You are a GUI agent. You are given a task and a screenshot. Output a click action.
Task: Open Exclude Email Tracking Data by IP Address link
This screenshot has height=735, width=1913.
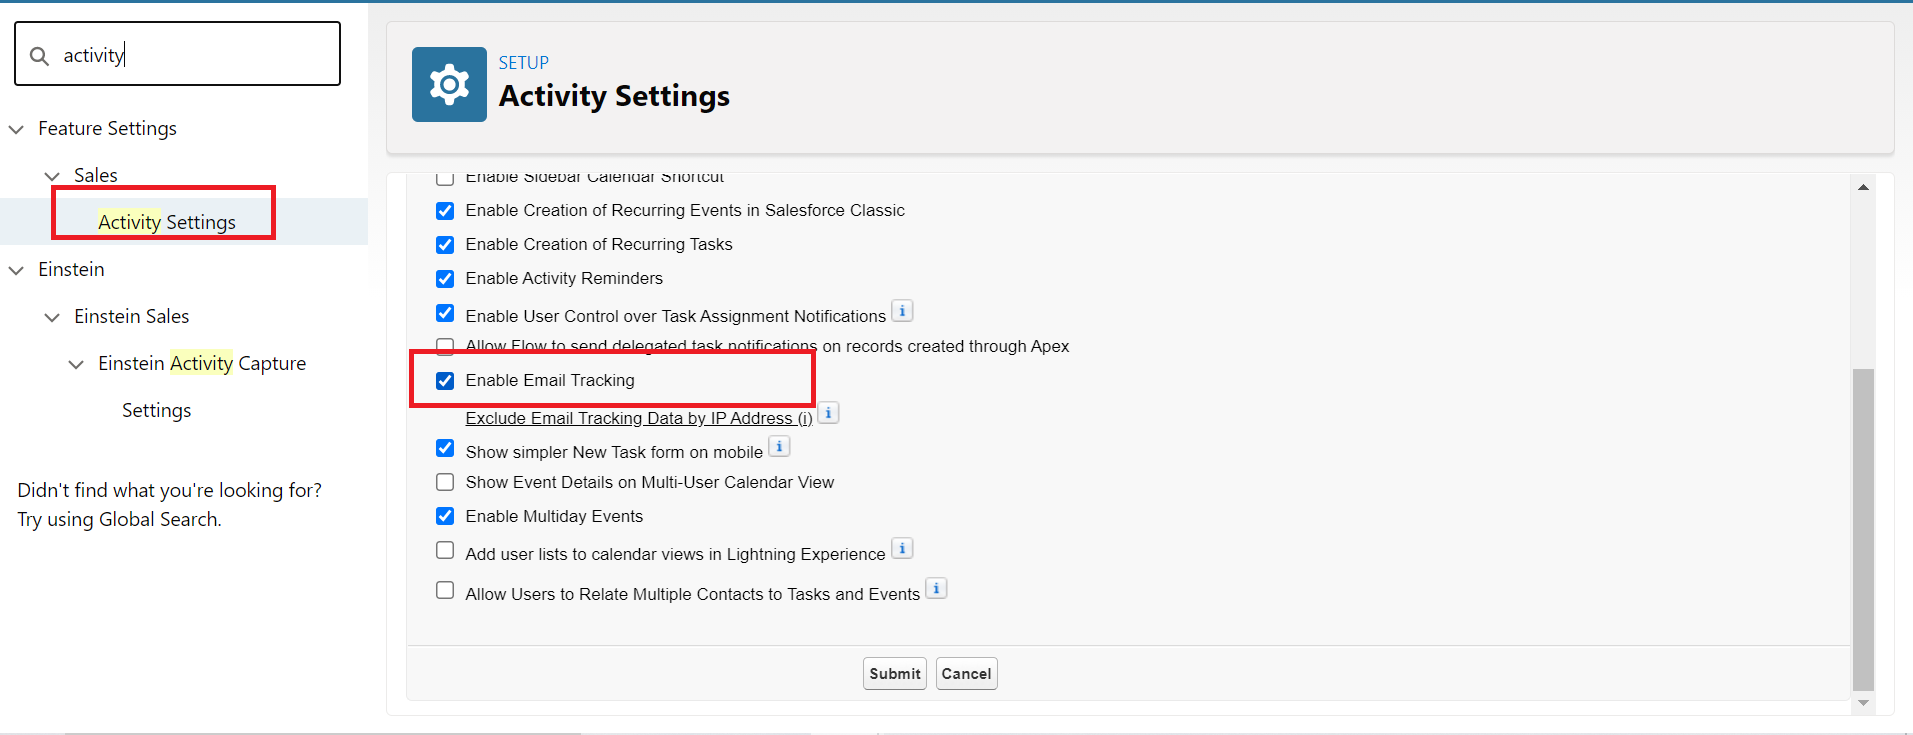pyautogui.click(x=637, y=418)
